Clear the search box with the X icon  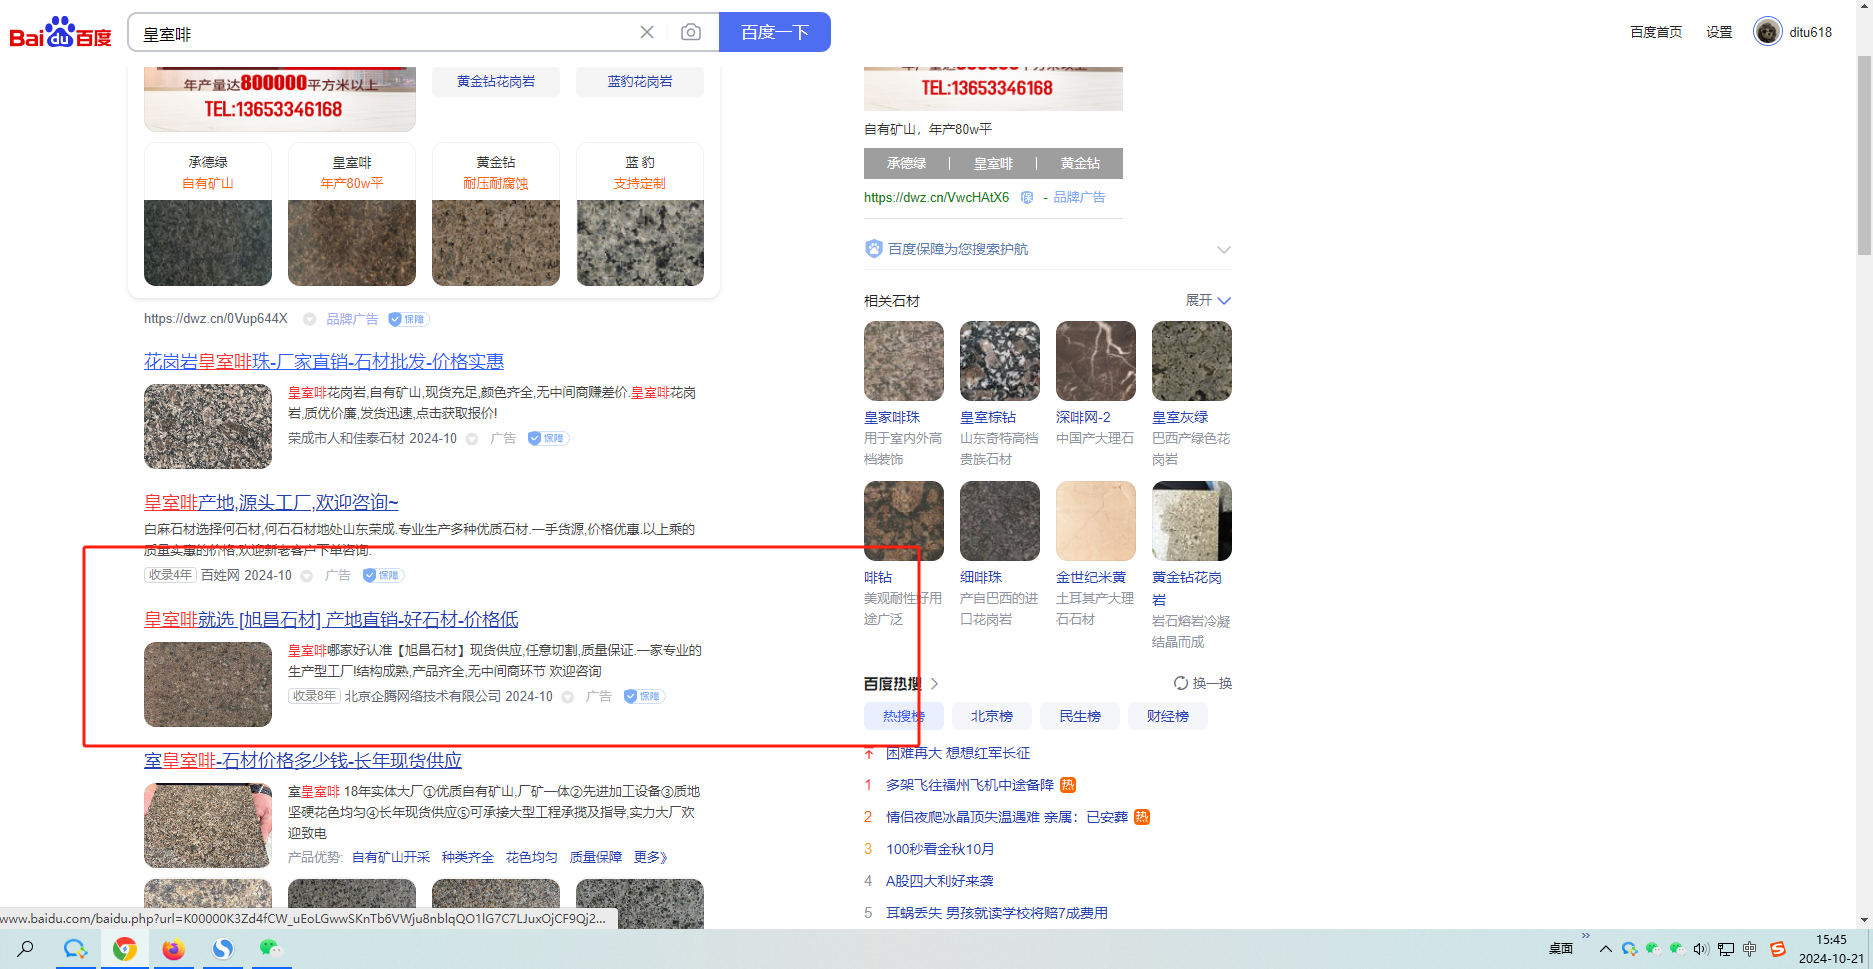click(647, 32)
